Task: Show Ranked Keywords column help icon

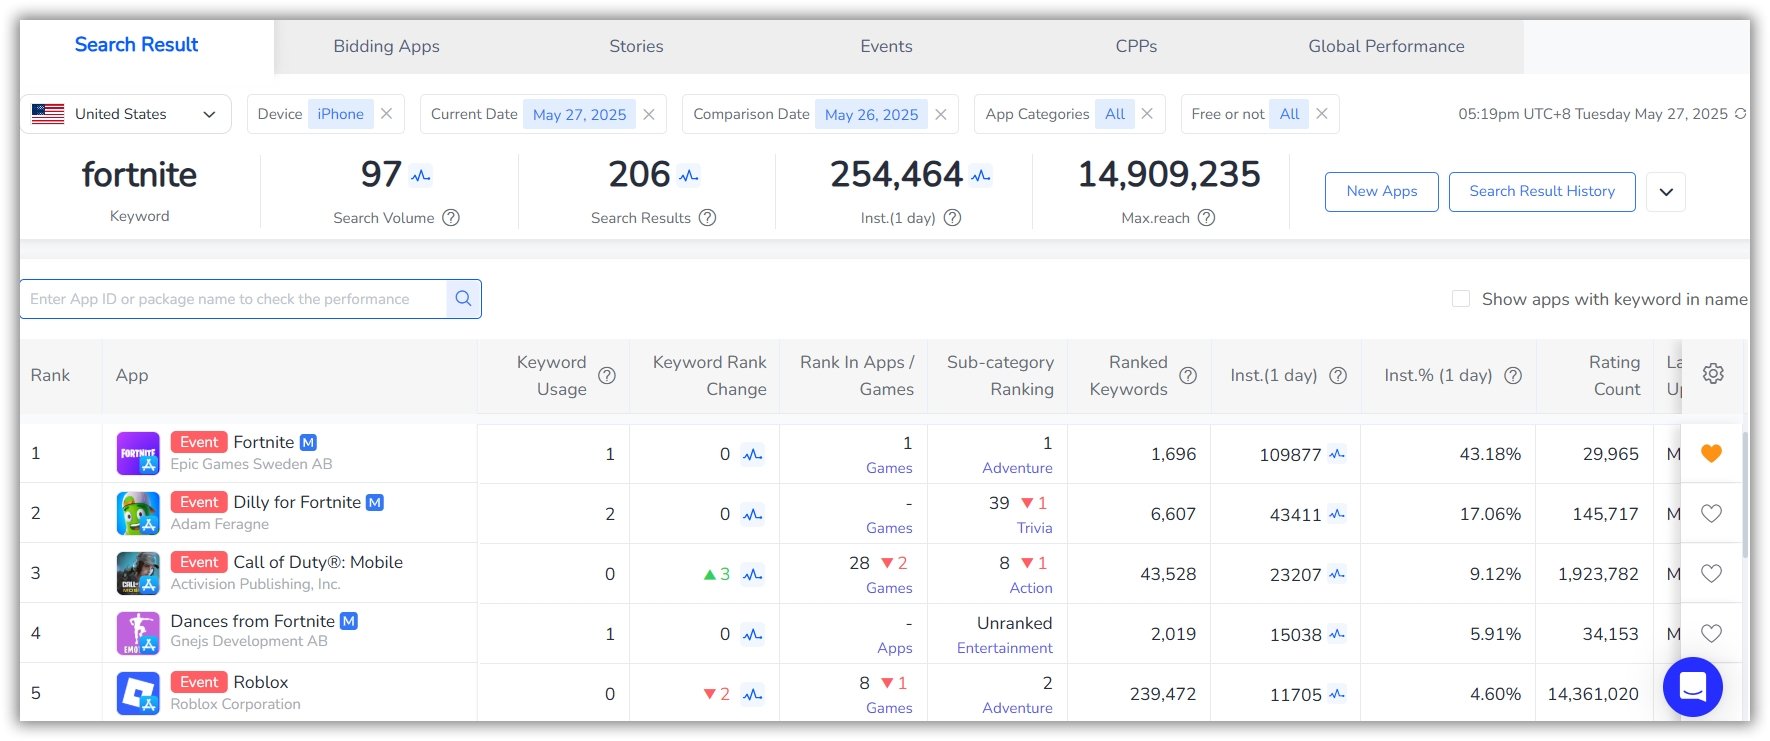Action: [1188, 375]
